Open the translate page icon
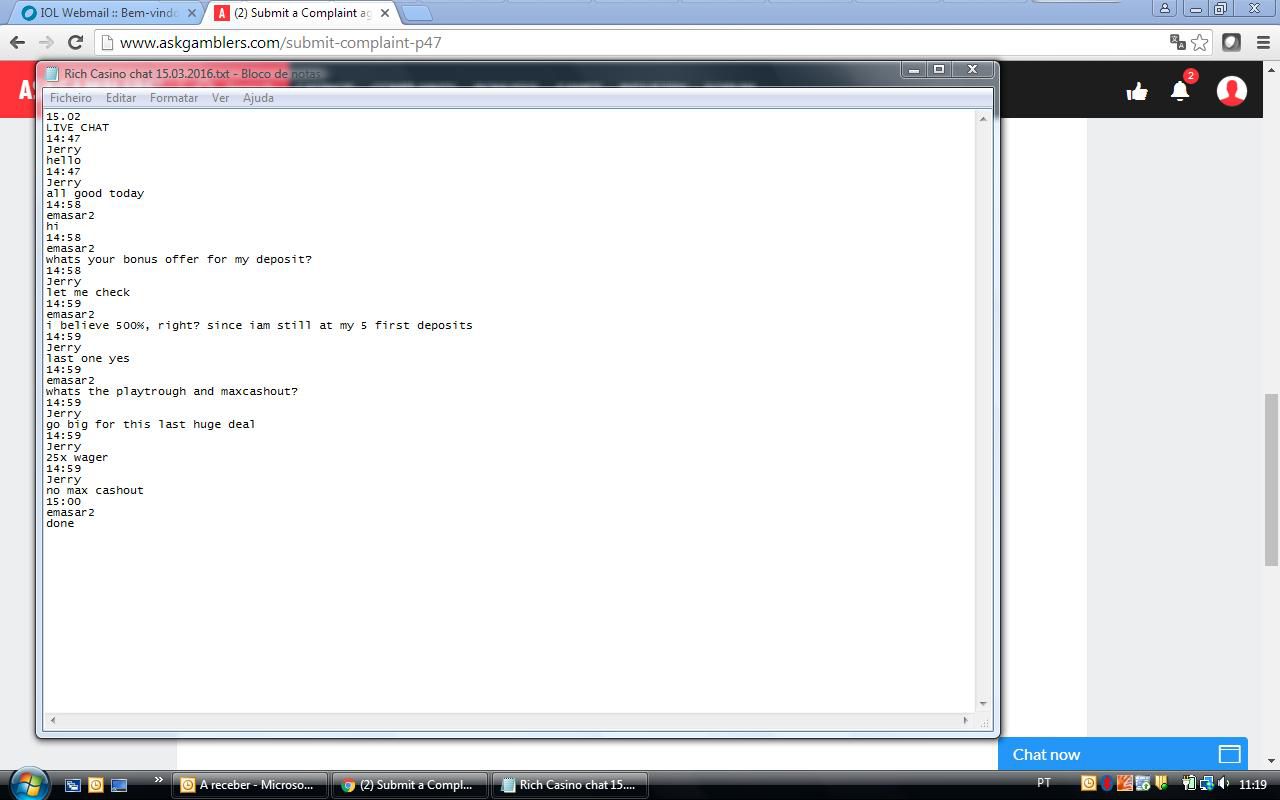Viewport: 1280px width, 800px height. click(x=1178, y=42)
